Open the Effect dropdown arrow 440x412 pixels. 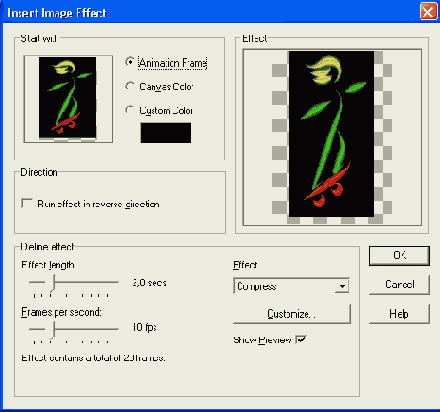coord(342,286)
